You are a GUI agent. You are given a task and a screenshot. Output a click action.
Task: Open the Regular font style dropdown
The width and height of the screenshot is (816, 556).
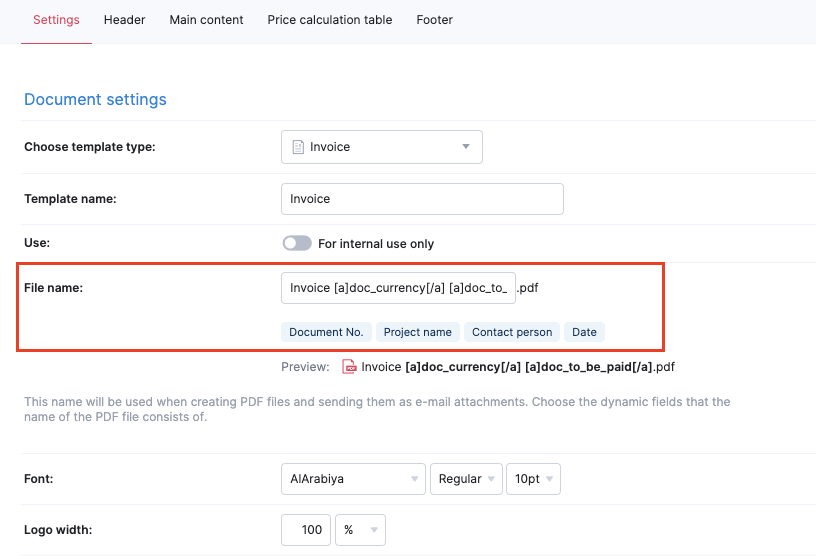pyautogui.click(x=466, y=479)
